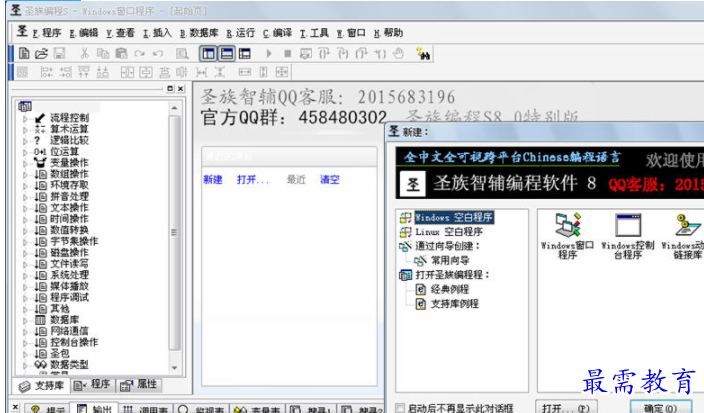
Task: Check 启动后不再显示此对话框 checkbox
Action: [399, 408]
